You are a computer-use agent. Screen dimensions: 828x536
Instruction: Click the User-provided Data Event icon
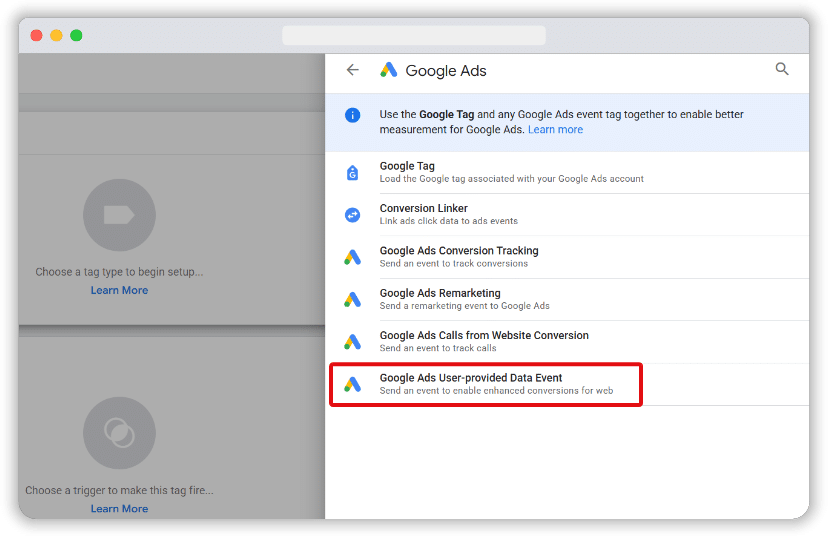pos(353,384)
